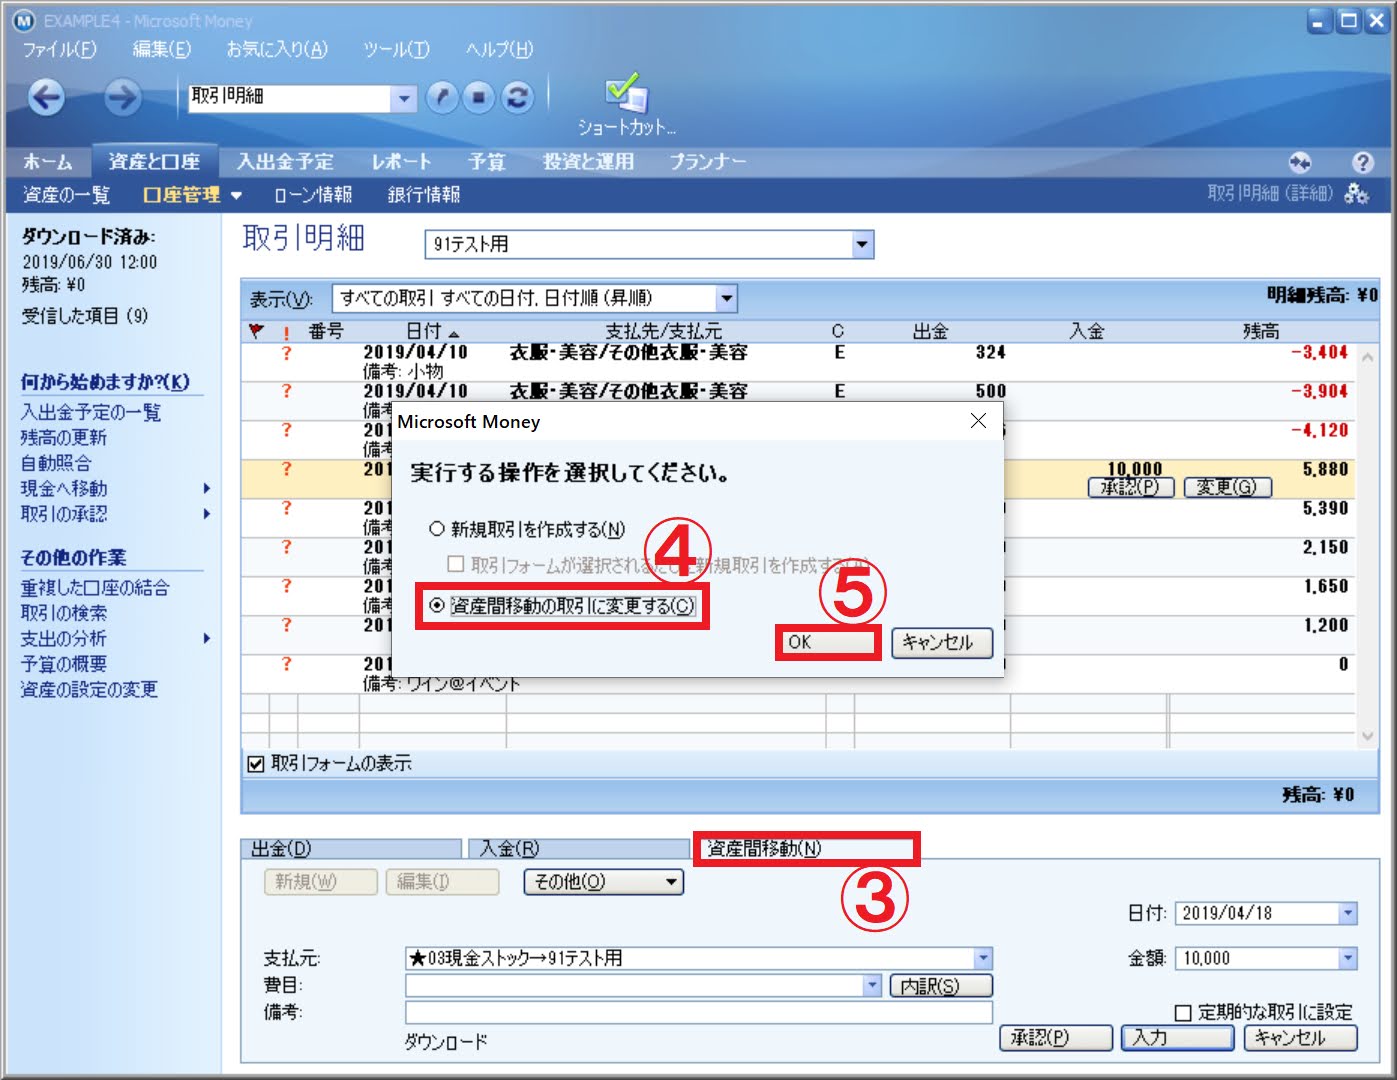Toggle 取引フォームが選択される checkbox in dialog
Screen dimensions: 1397x1080
tap(456, 565)
